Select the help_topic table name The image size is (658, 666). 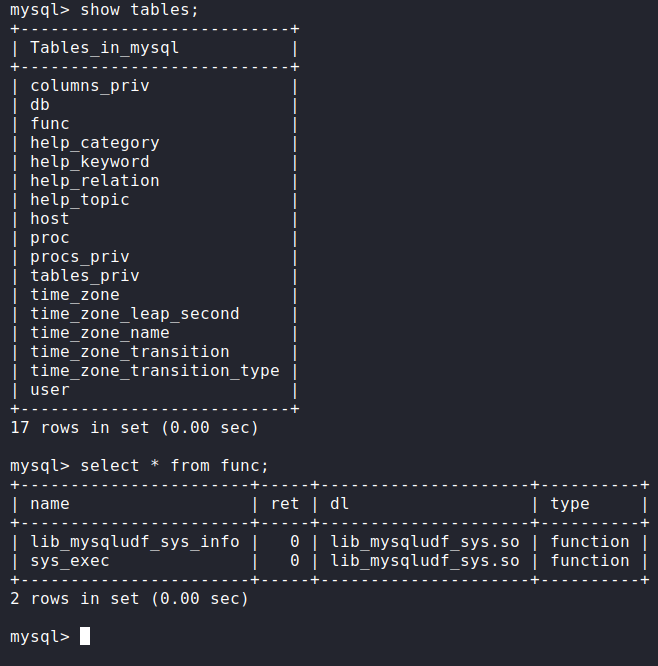(x=80, y=200)
